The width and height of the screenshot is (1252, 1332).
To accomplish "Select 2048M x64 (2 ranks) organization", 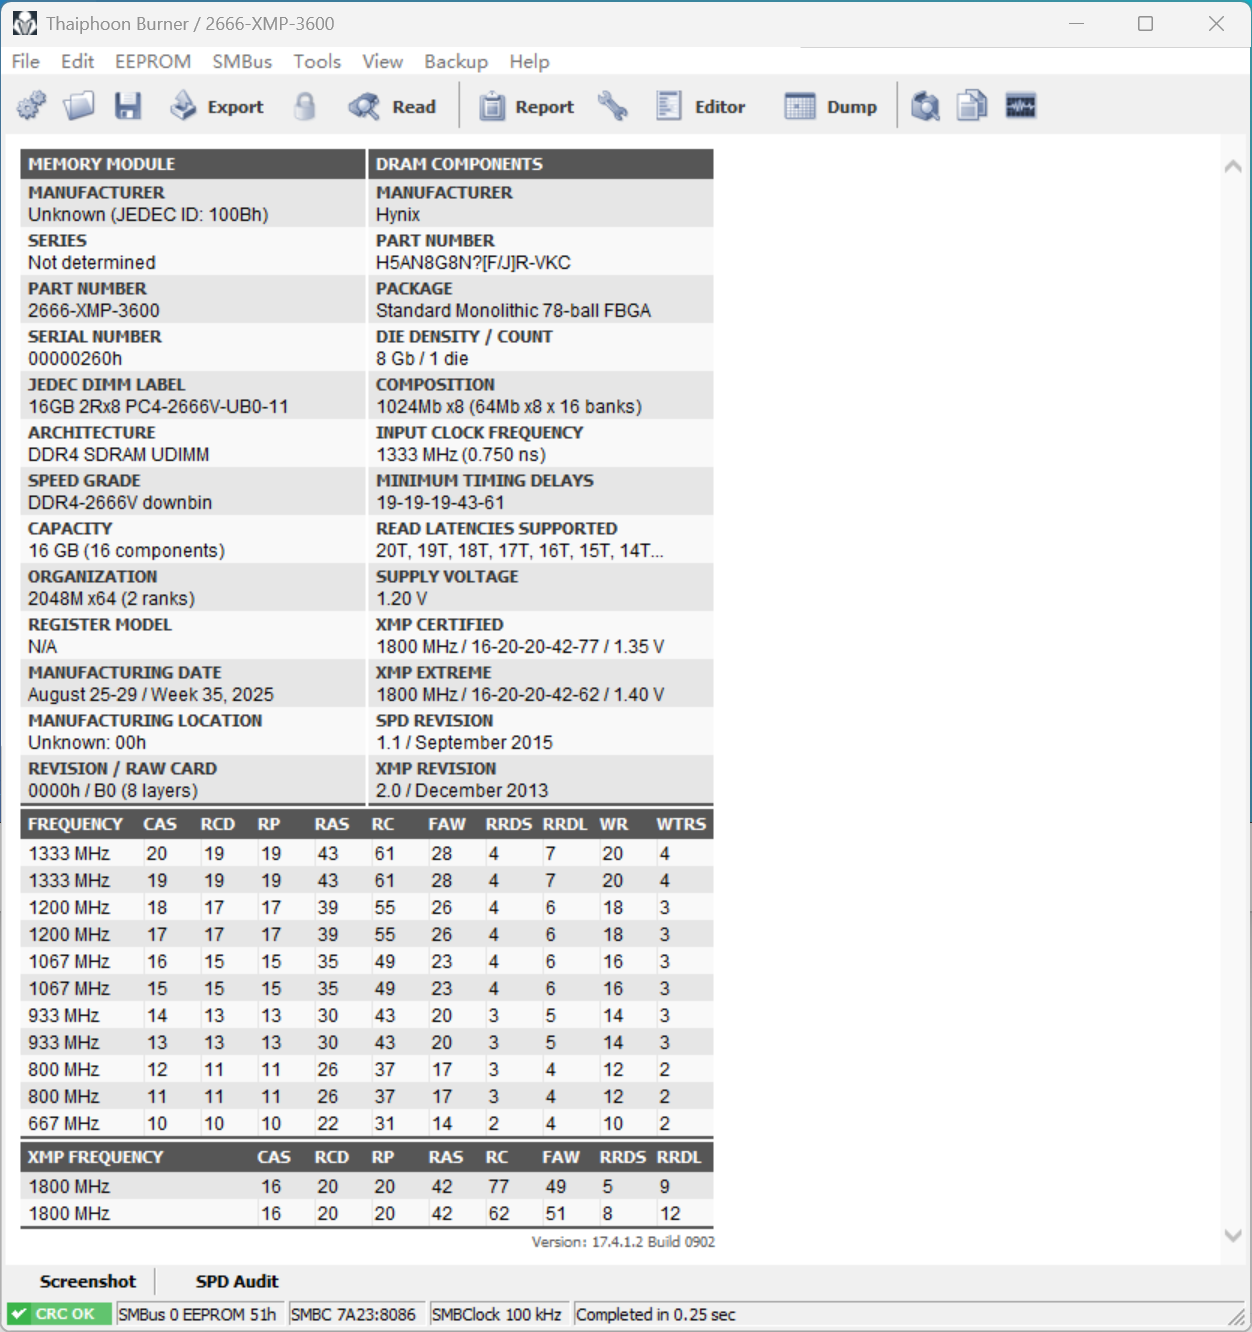I will click(x=111, y=599).
